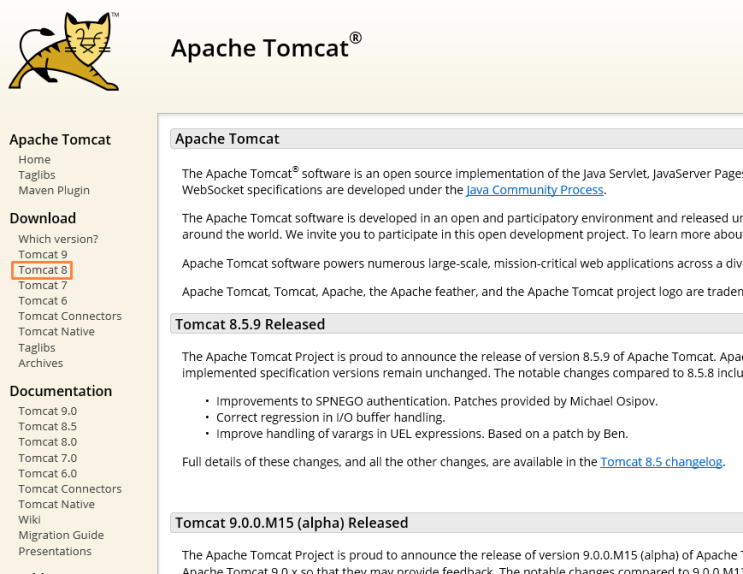Follow the Java Community Process link
The width and height of the screenshot is (743, 574).
[x=535, y=190]
